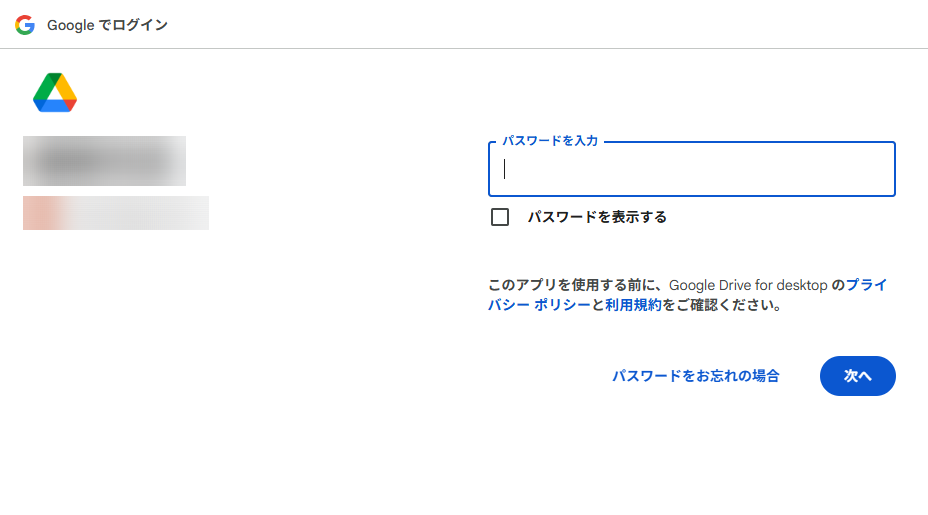Image resolution: width=928 pixels, height=515 pixels.
Task: Click the blurred avatar beside the email
Action: 40,213
